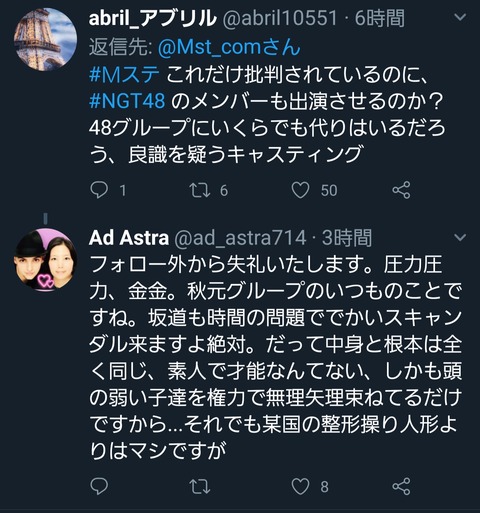View abril_アブリル's profile picture

[x=45, y=39]
